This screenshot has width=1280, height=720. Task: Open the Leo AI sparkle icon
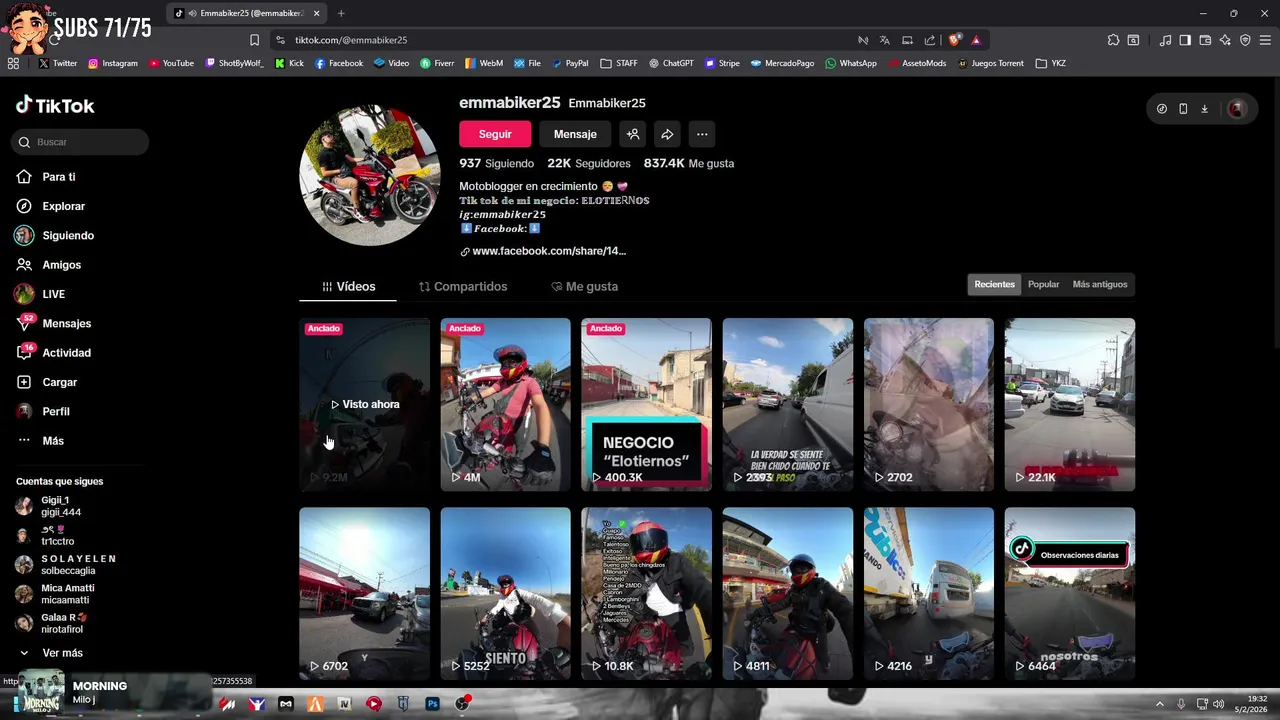(x=1225, y=40)
